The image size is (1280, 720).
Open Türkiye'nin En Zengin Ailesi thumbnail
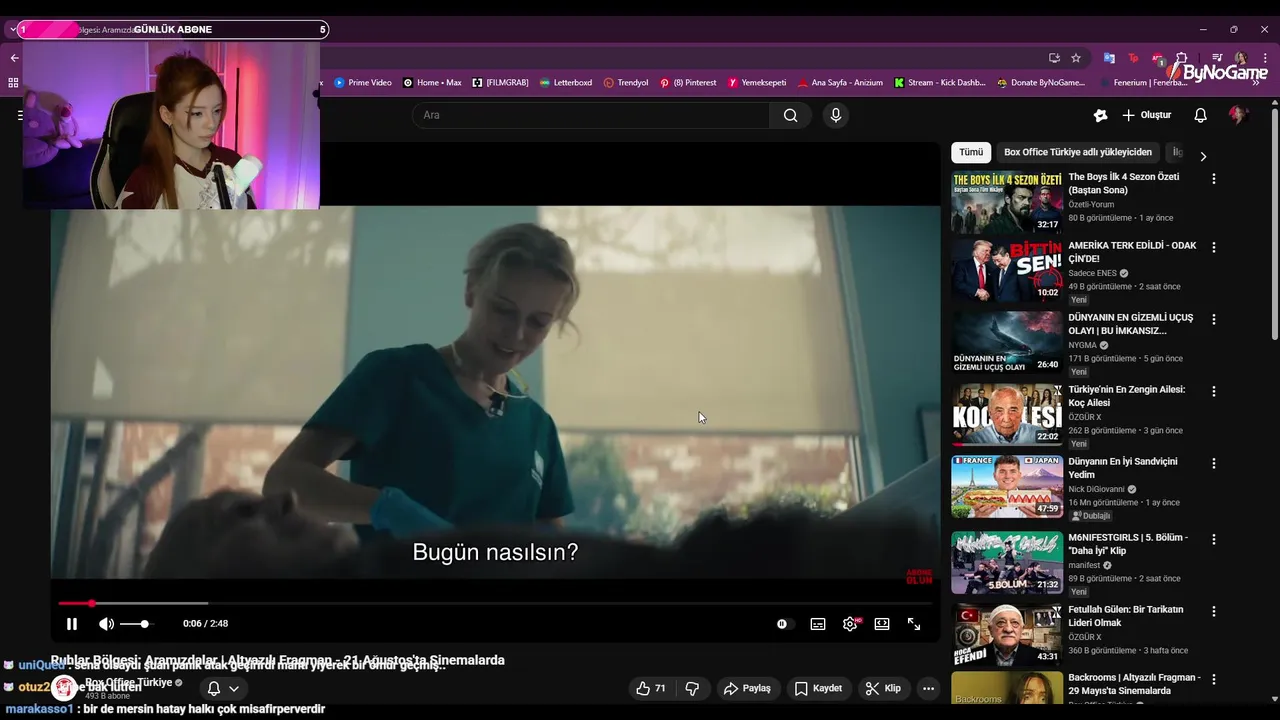[x=1006, y=414]
